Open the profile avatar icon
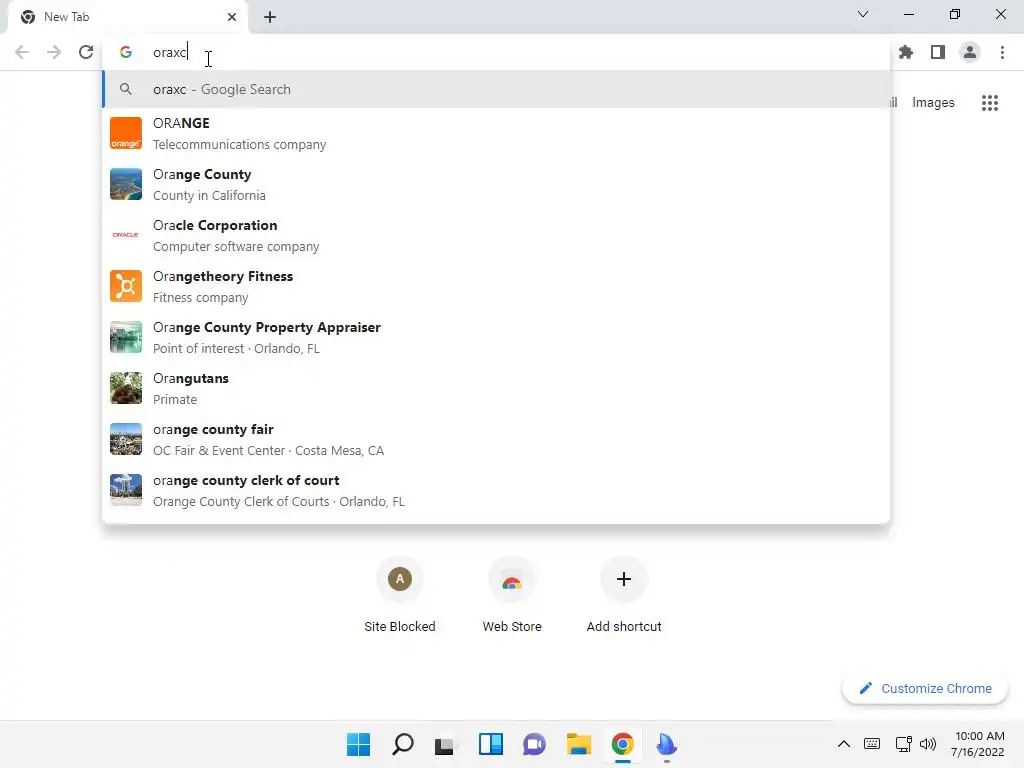This screenshot has width=1024, height=768. point(970,52)
